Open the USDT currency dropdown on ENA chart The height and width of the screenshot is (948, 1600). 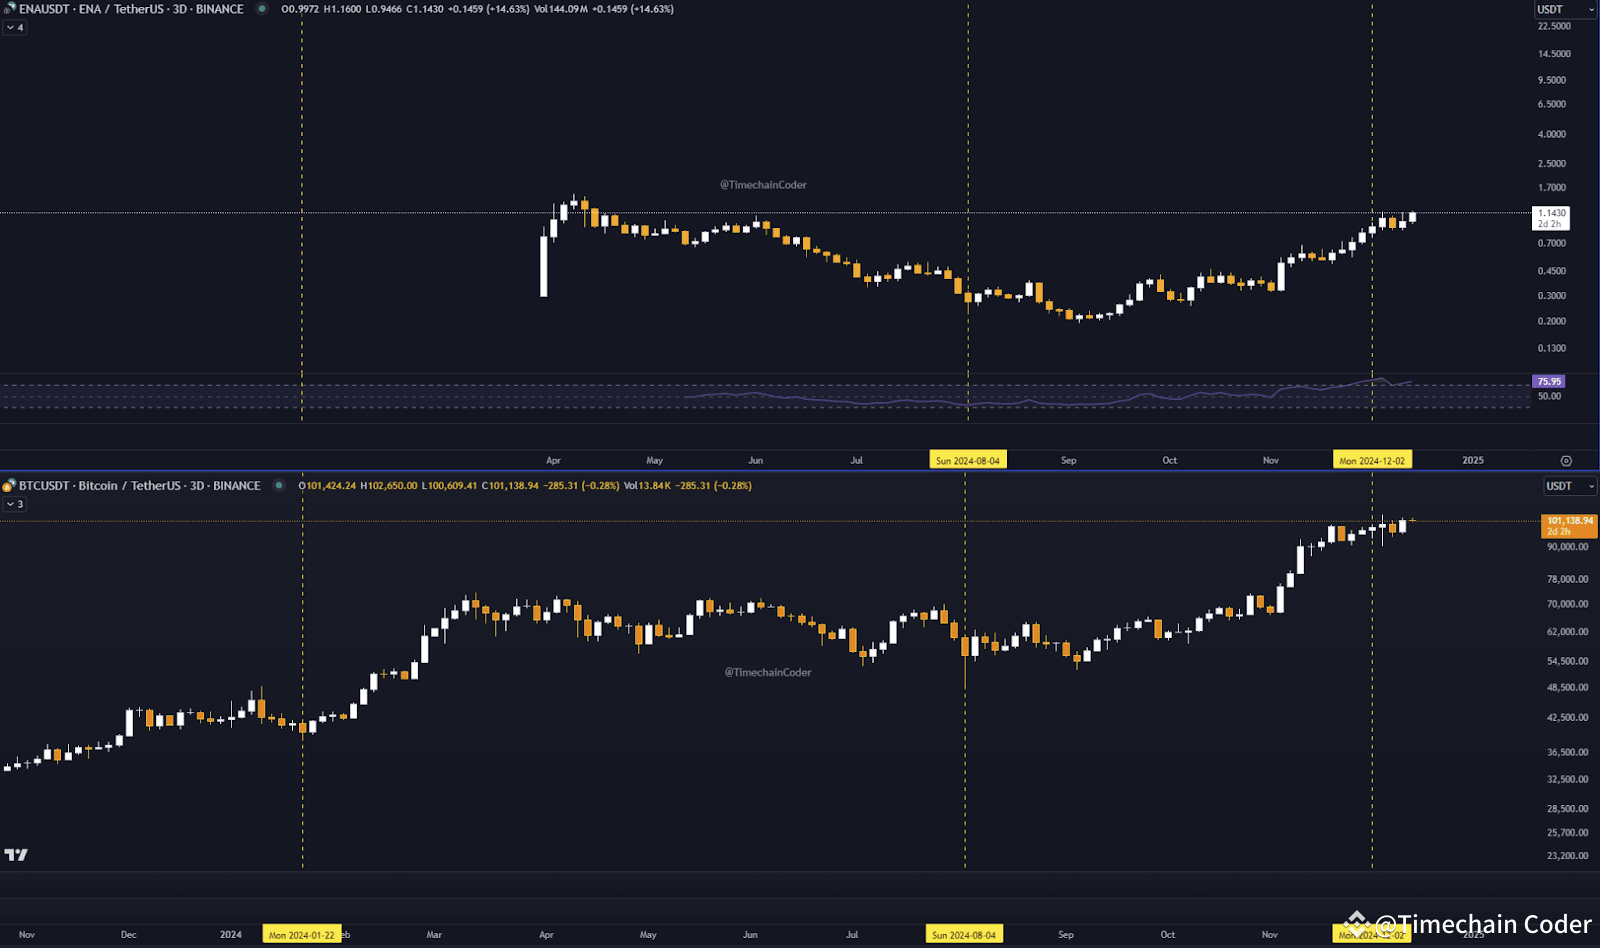(x=1565, y=9)
